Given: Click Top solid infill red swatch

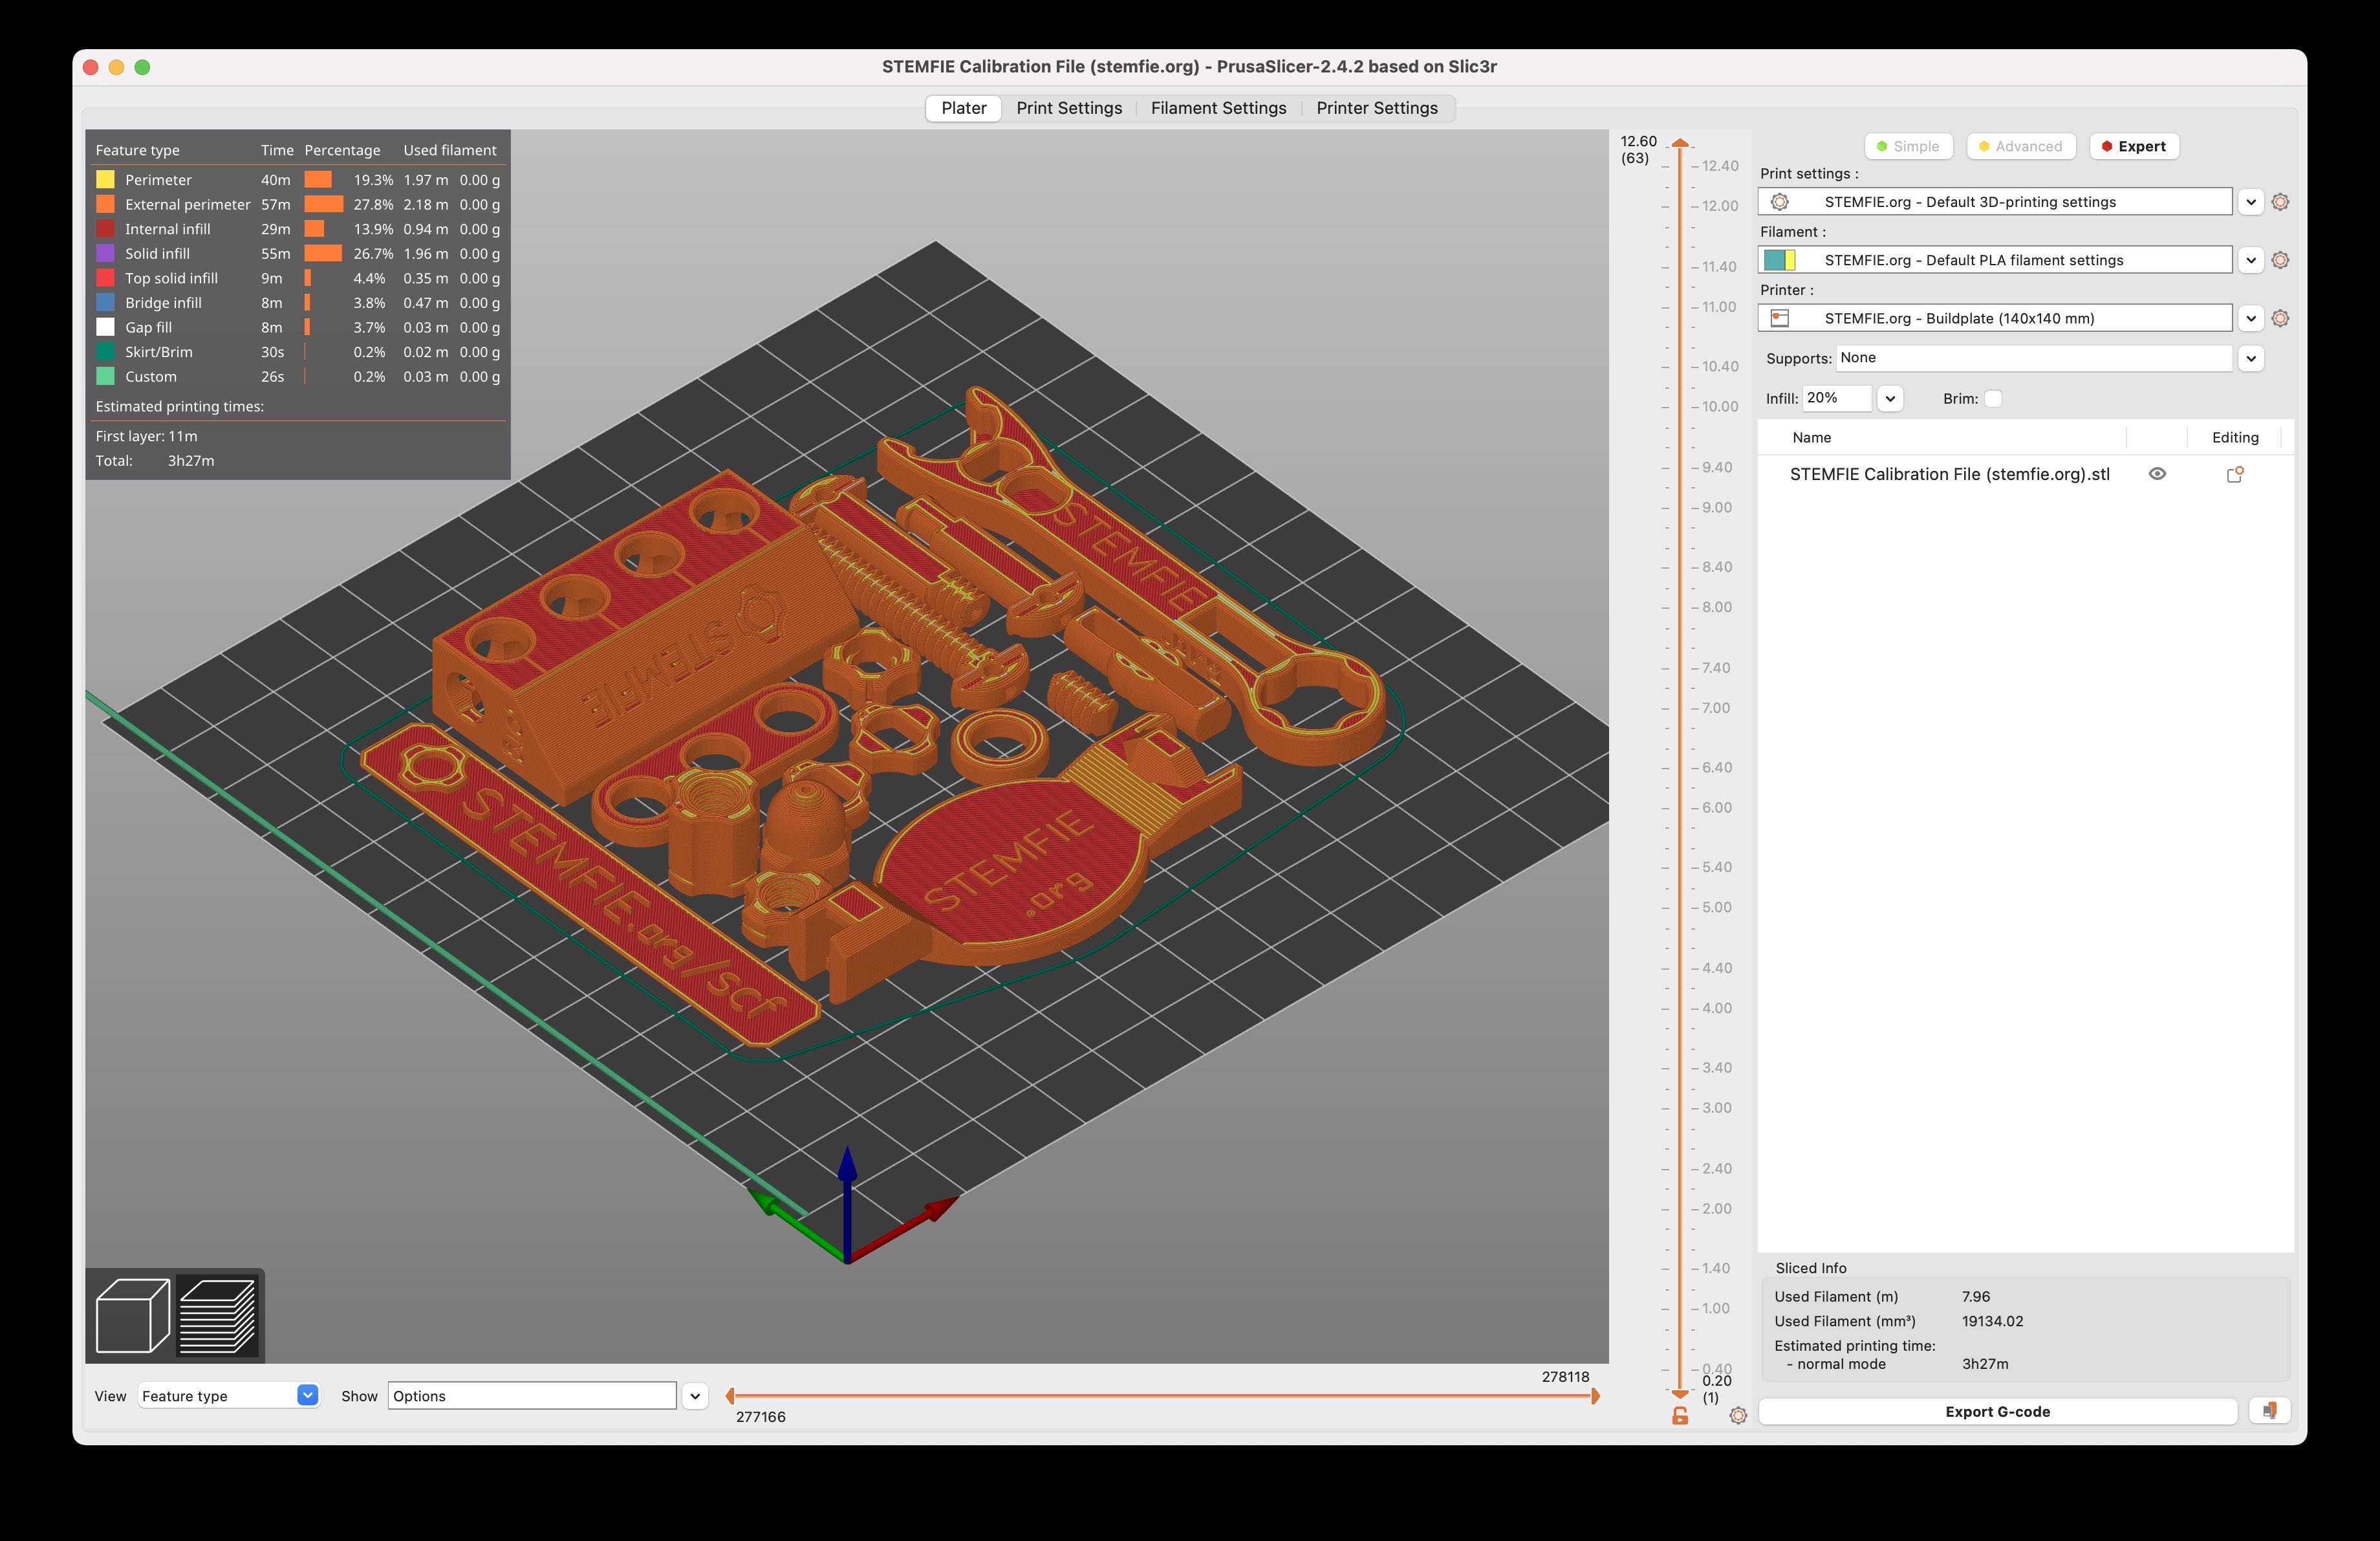Looking at the screenshot, I should pos(105,278).
